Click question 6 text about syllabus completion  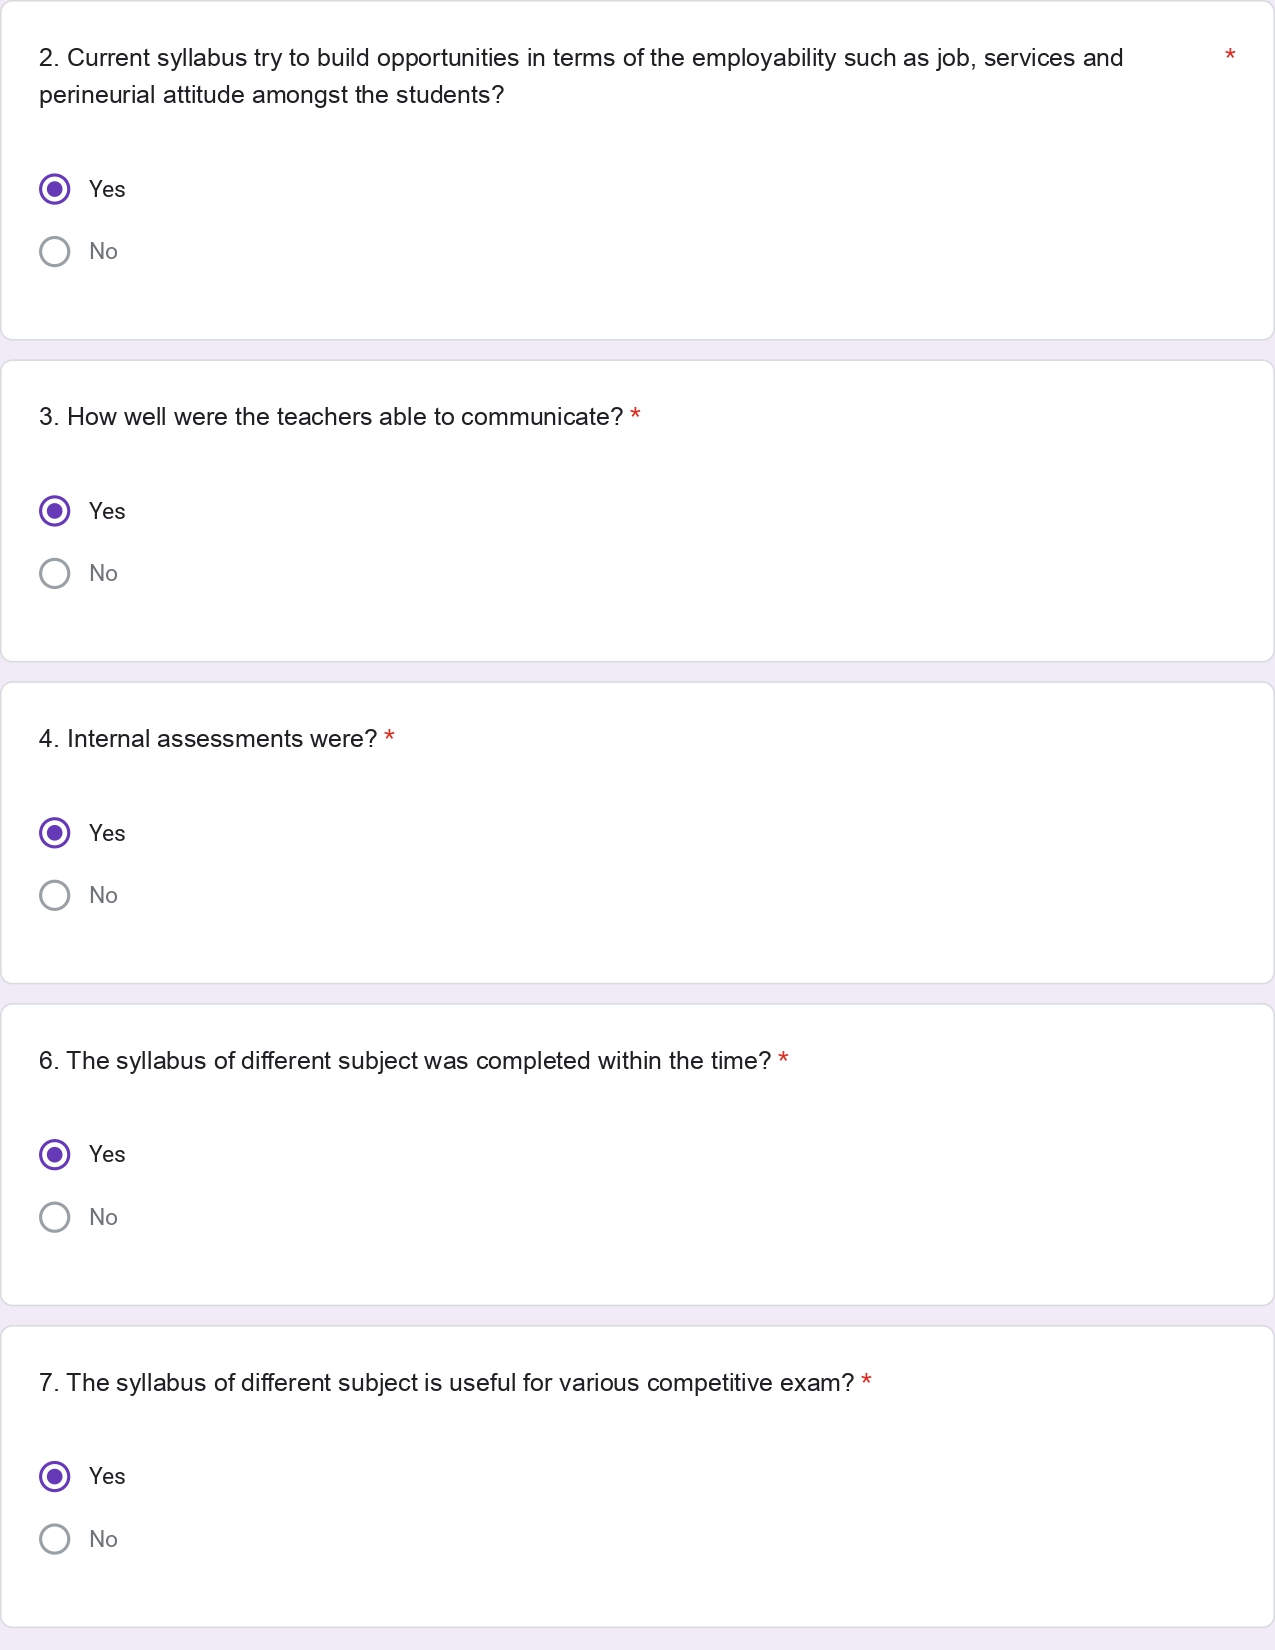404,1061
